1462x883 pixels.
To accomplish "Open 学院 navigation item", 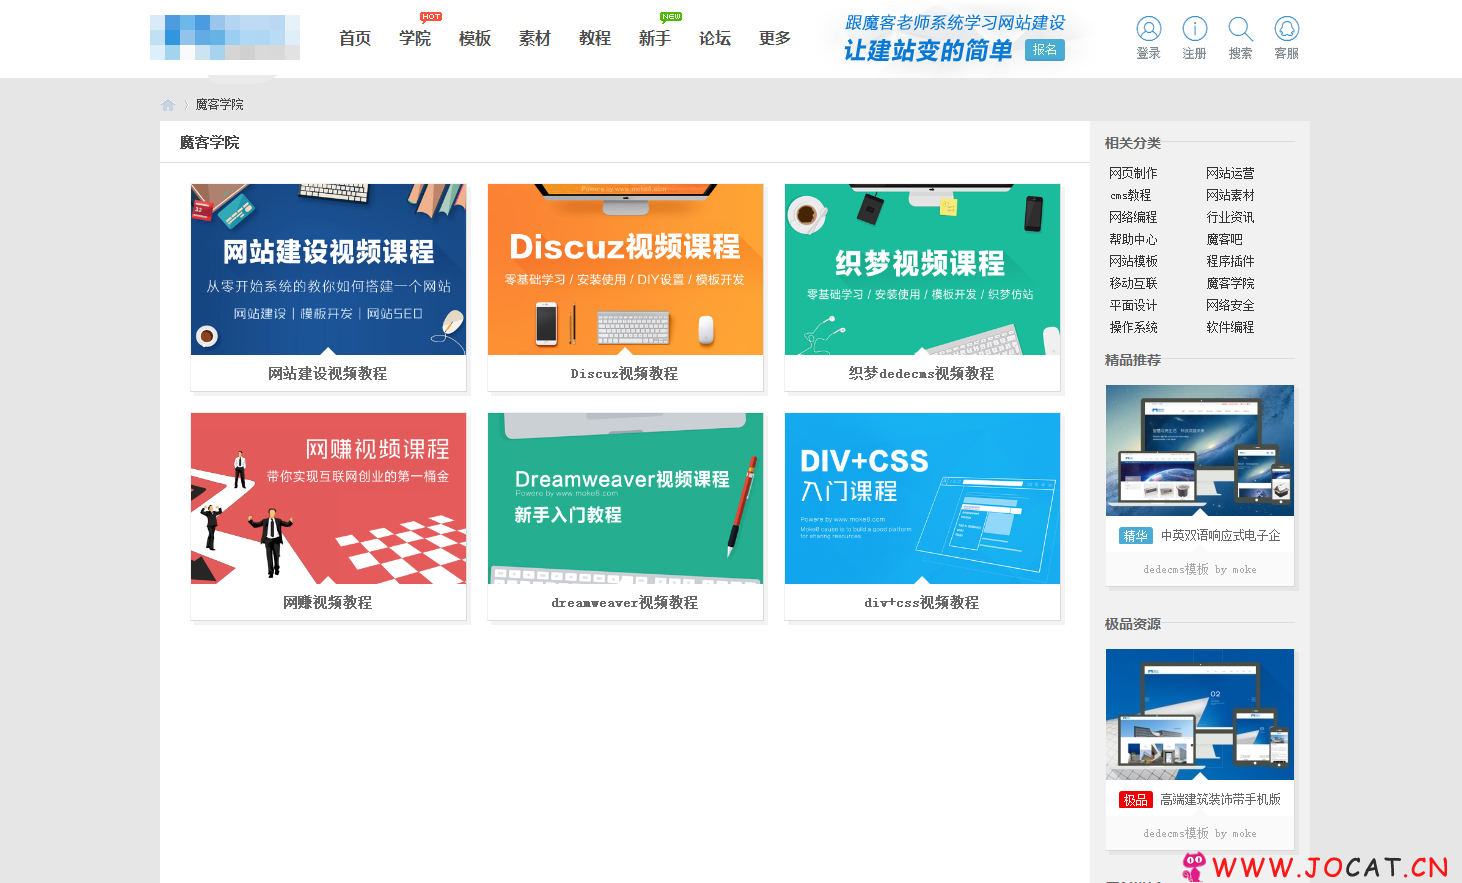I will [415, 38].
